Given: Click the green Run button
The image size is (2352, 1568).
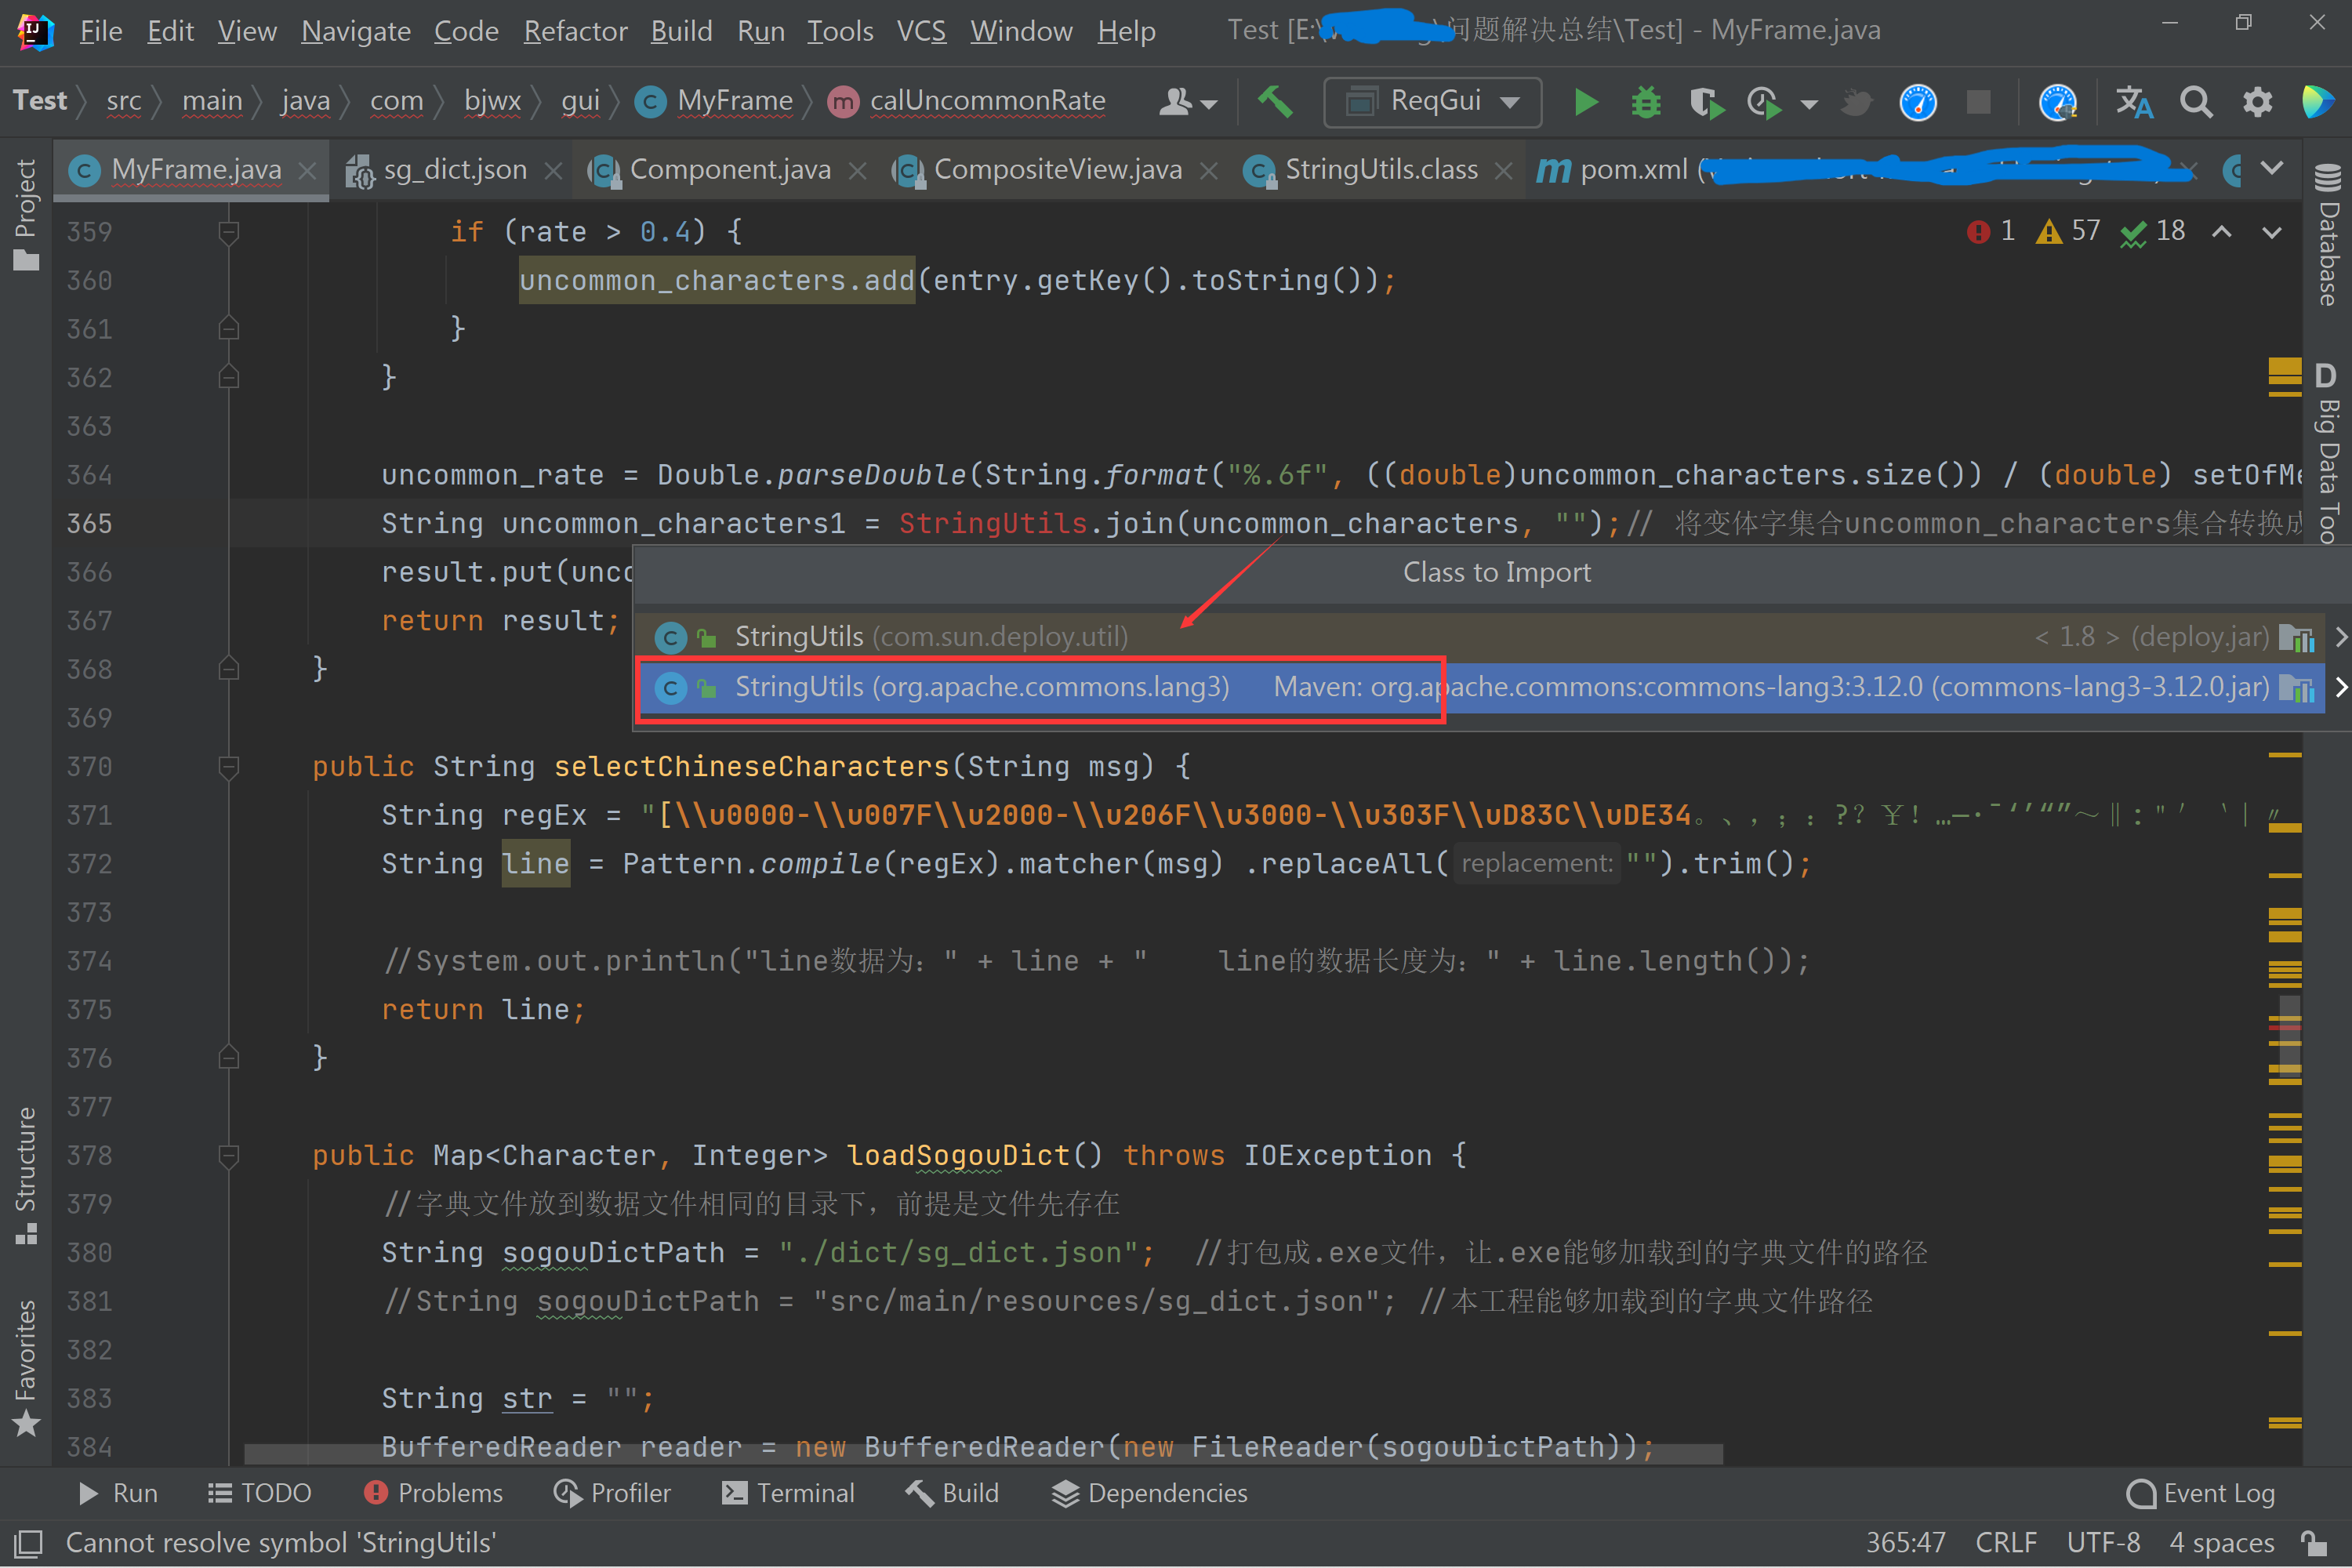Looking at the screenshot, I should pos(1585,102).
